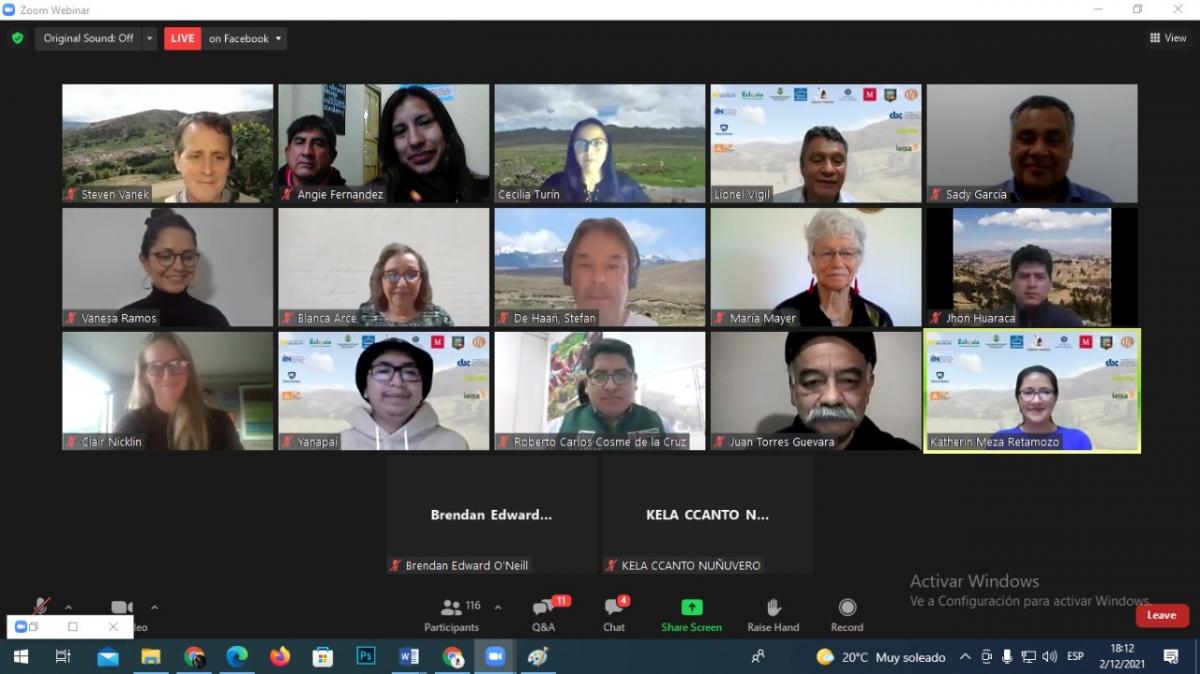Open Photoshop from the Windows taskbar
Screen dimensions: 1200x674
click(366, 656)
